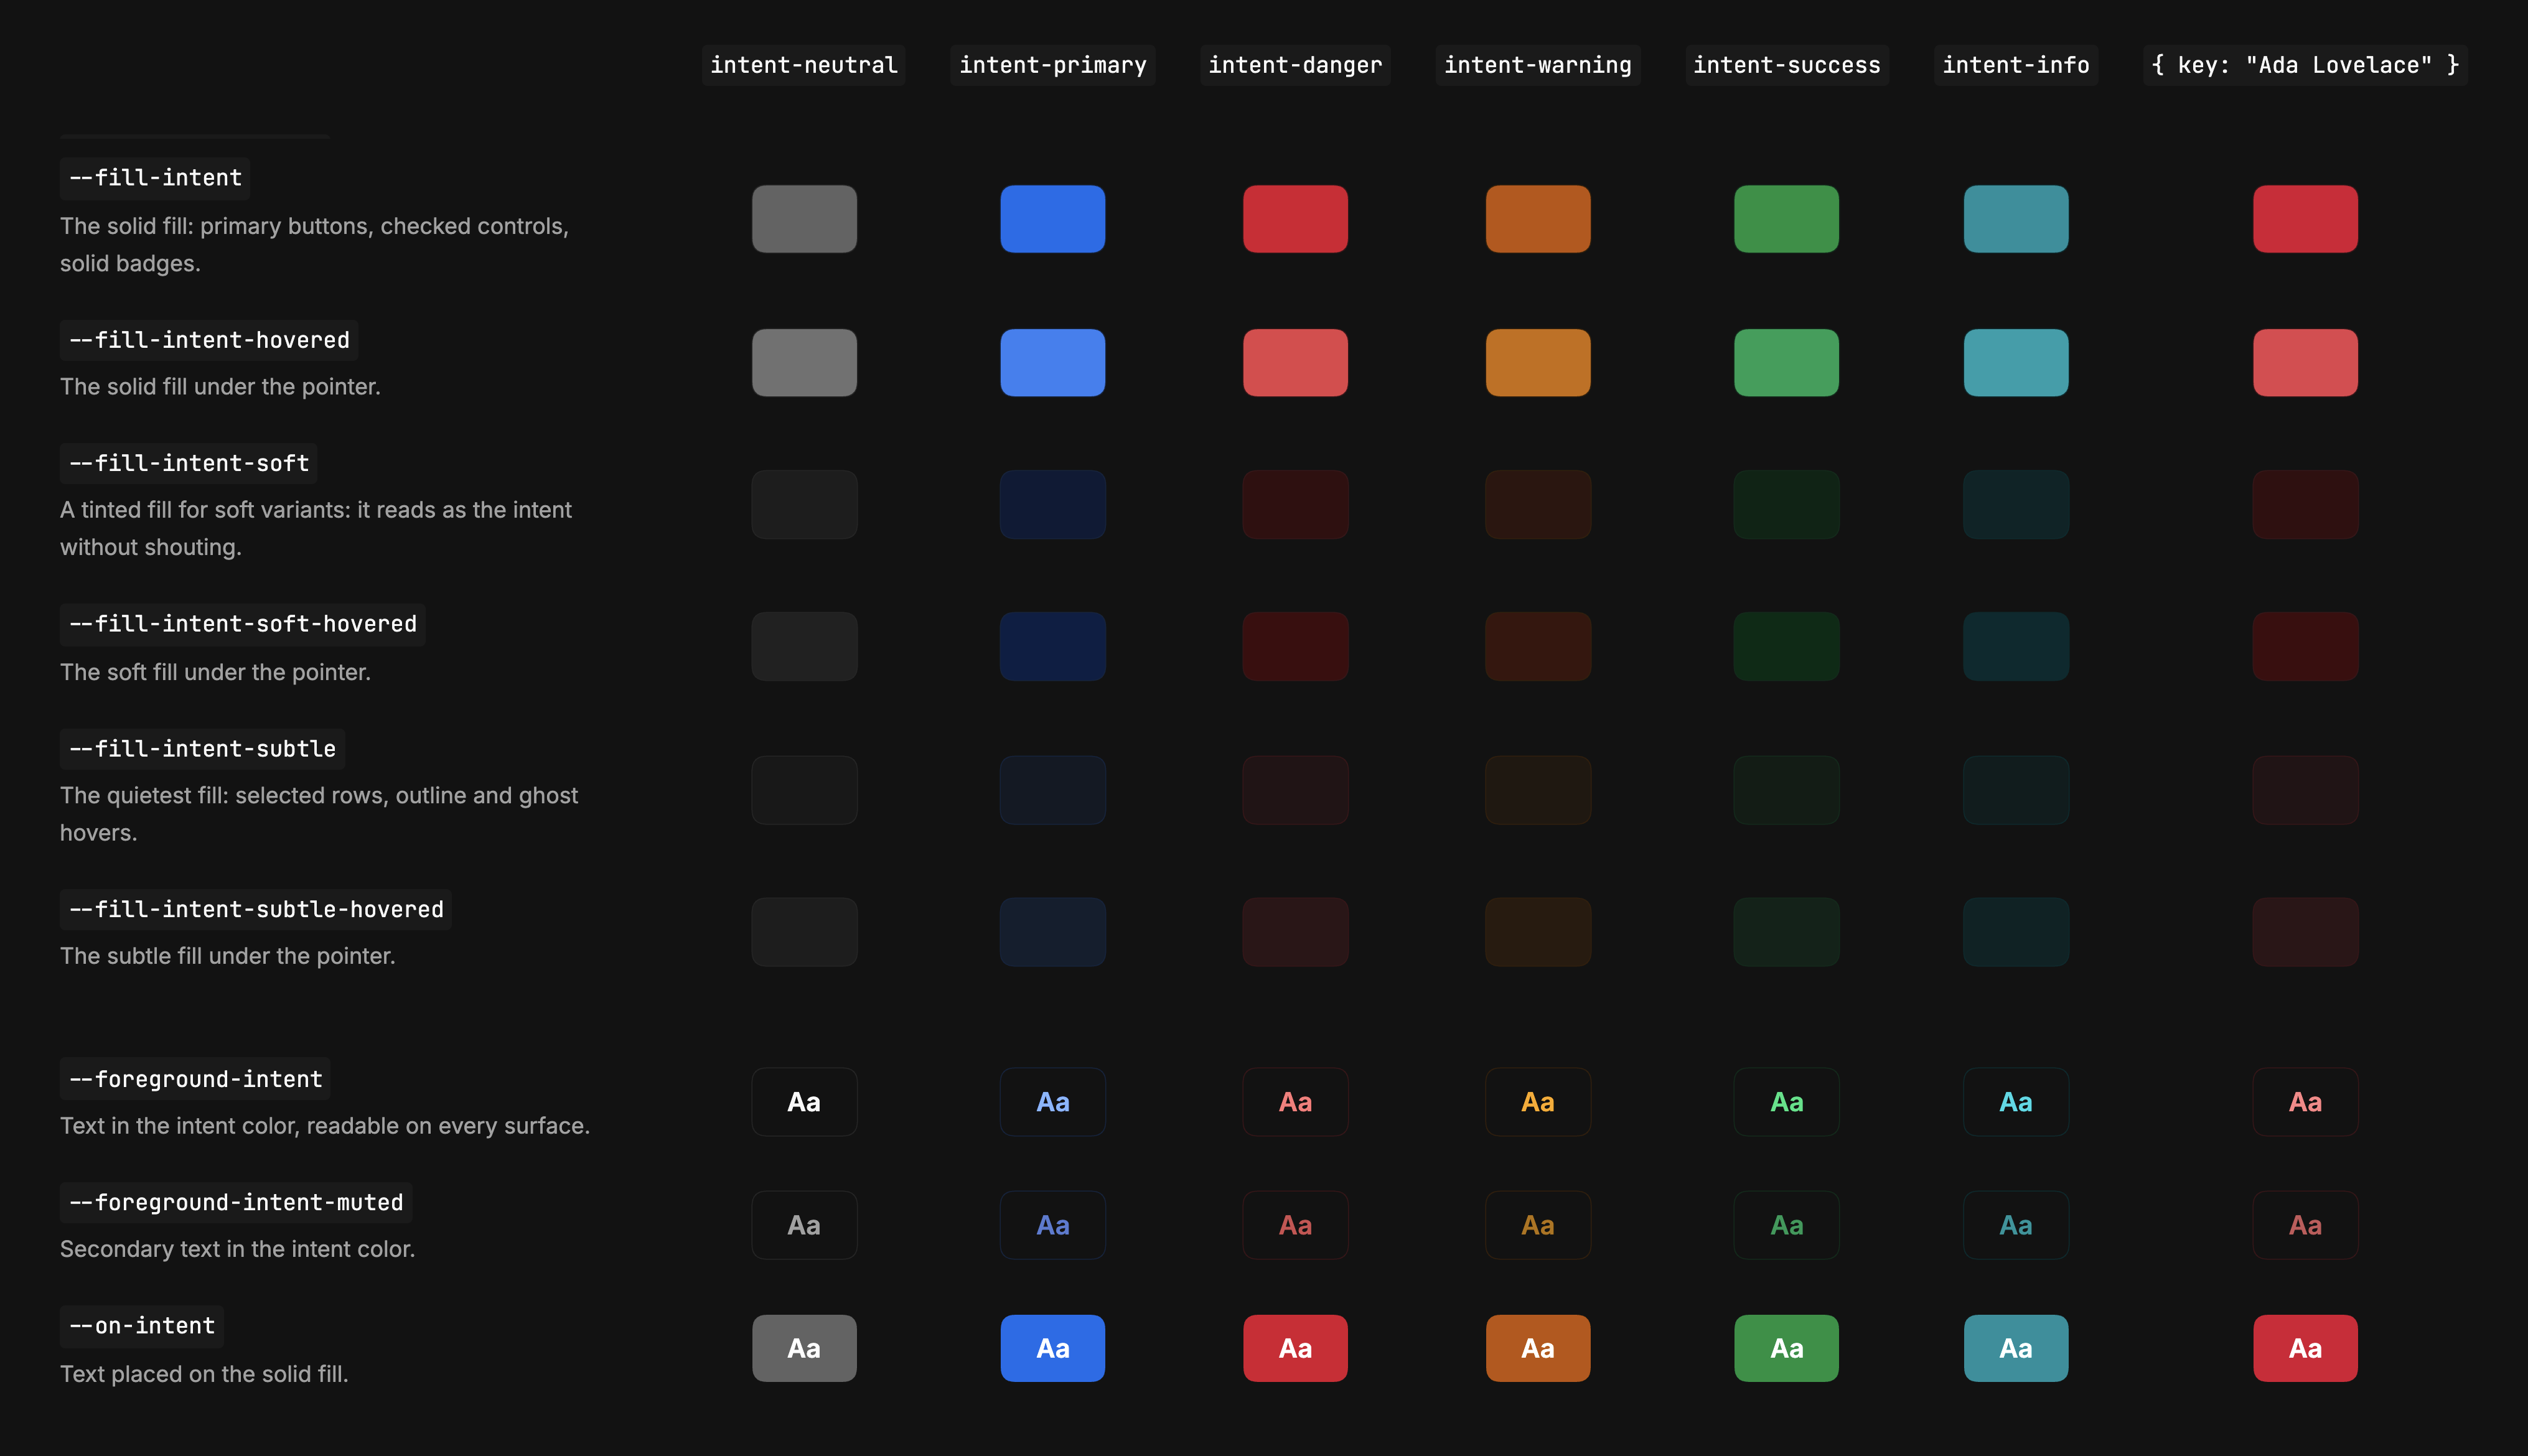Screen dimensions: 2528x1456
Task: Select the --foreground-intent-muted Aa sample in Ada Lovelace column
Action: (2305, 1225)
